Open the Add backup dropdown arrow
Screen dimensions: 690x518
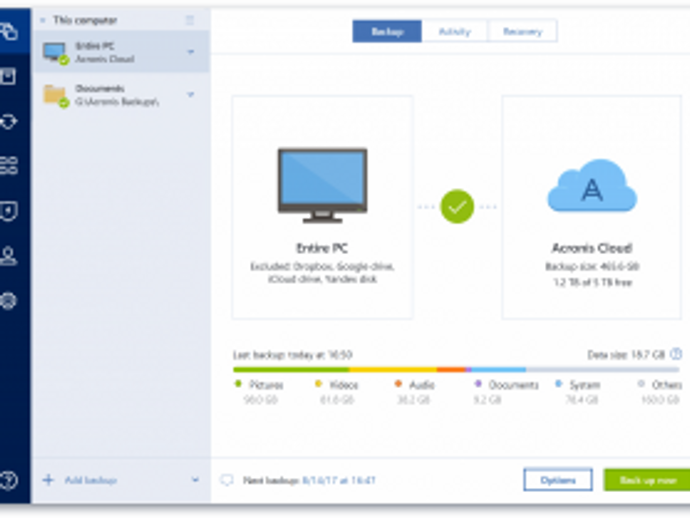point(195,480)
